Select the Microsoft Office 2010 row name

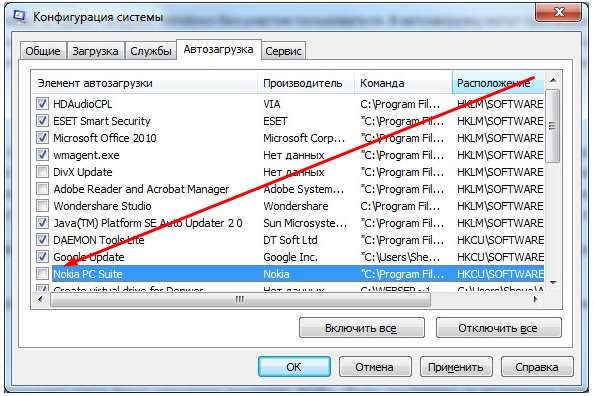[x=105, y=138]
